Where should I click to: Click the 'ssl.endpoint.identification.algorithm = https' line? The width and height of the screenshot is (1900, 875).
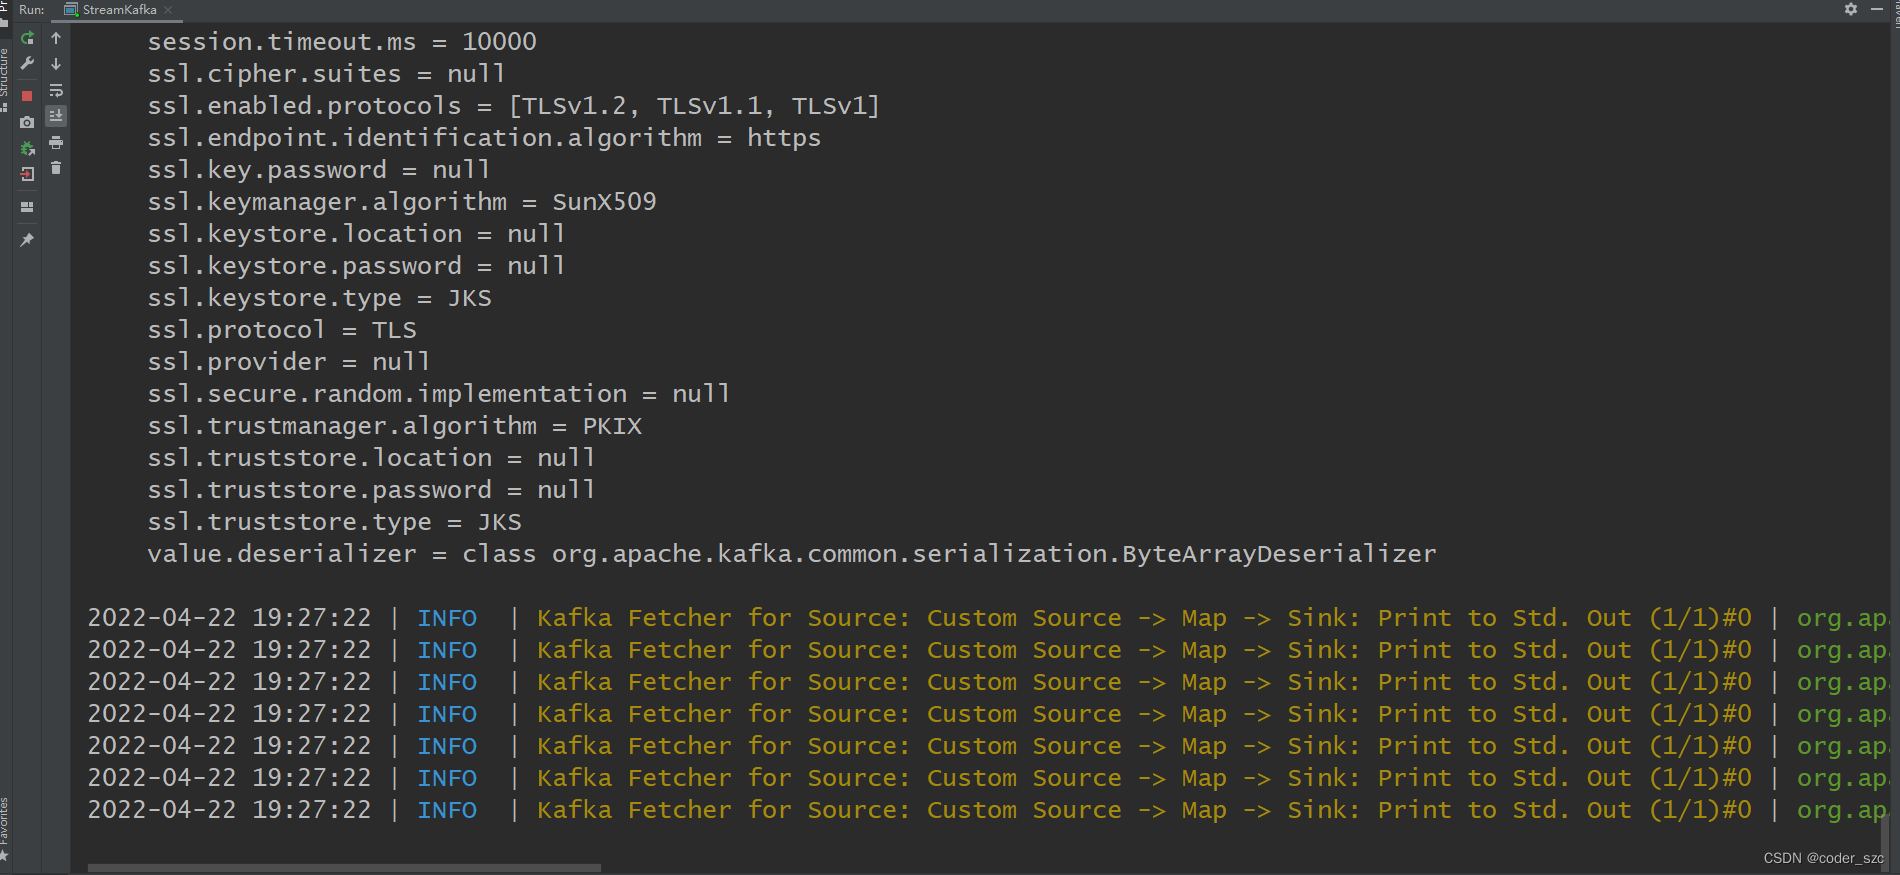coord(484,138)
